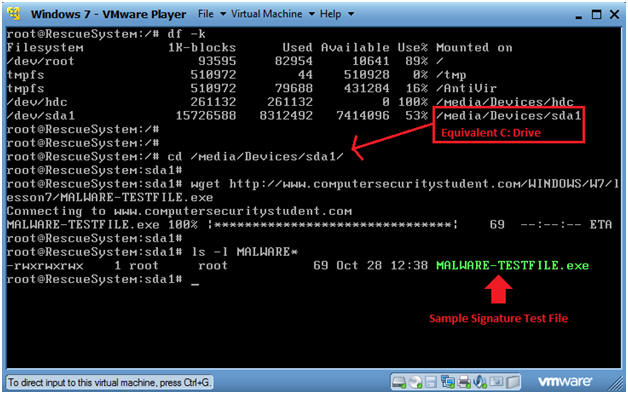Click the '10641' available value

point(370,61)
